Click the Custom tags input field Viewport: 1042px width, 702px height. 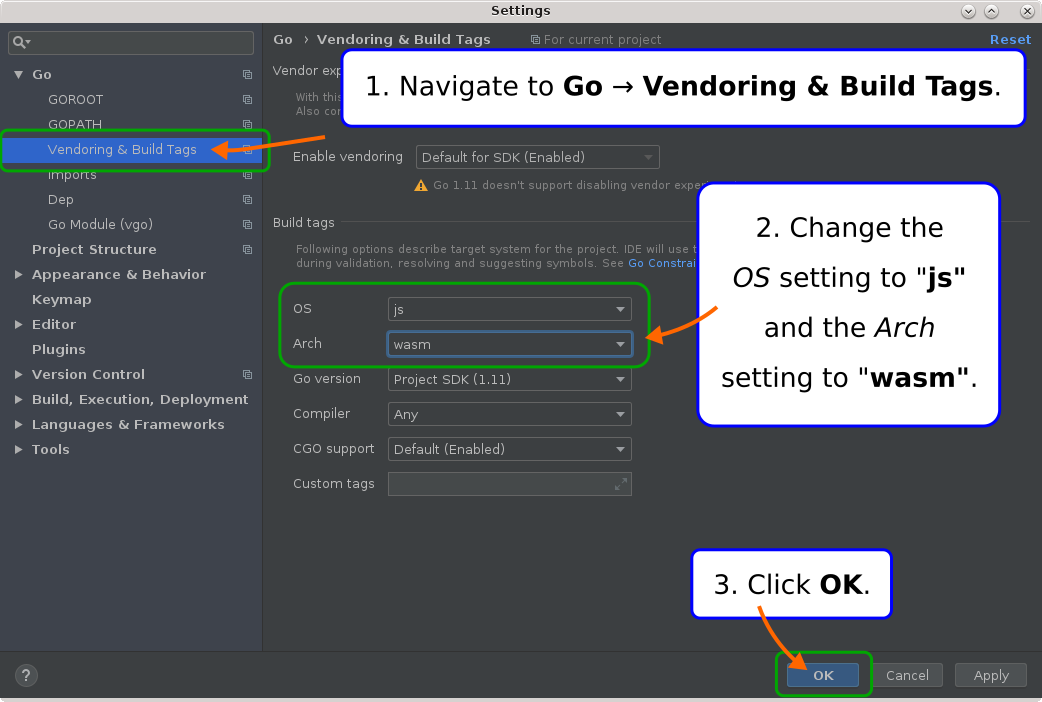click(x=509, y=484)
